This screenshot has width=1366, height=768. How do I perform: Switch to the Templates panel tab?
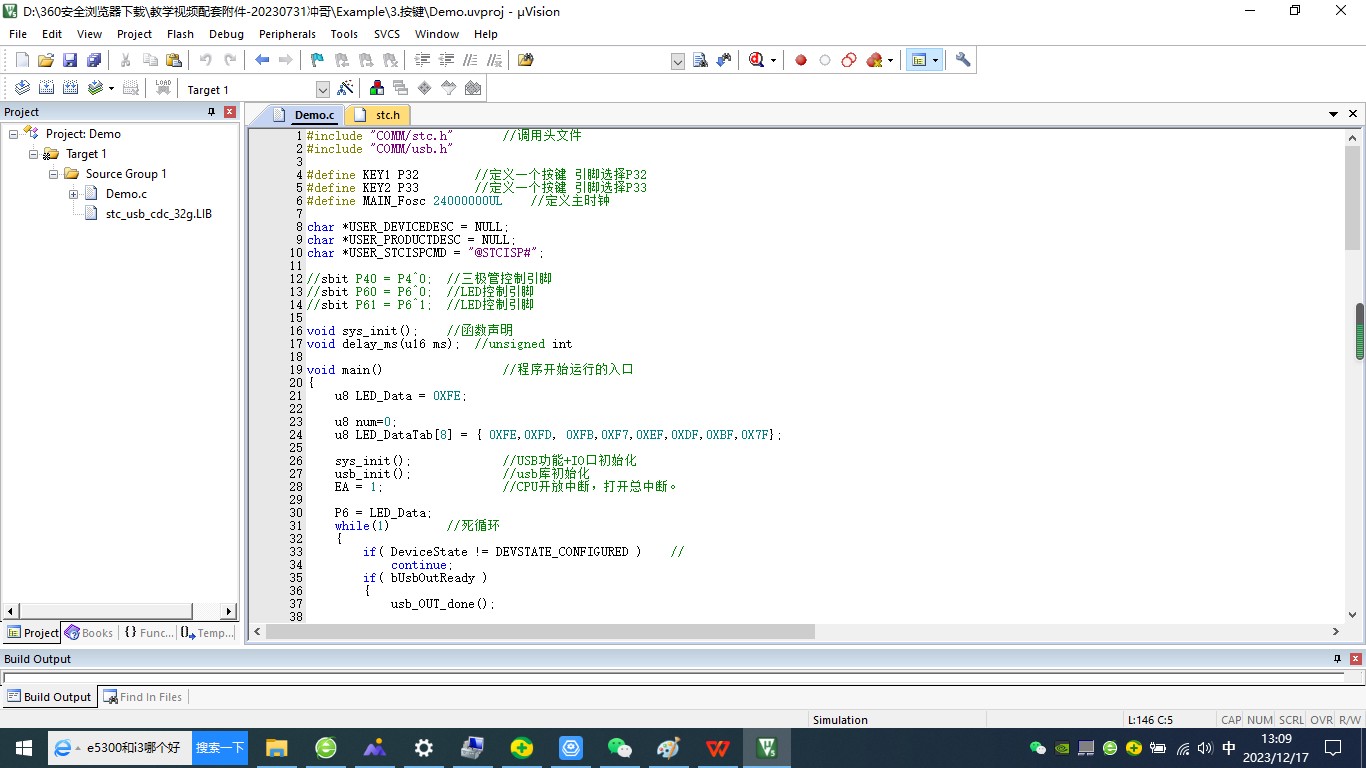207,632
